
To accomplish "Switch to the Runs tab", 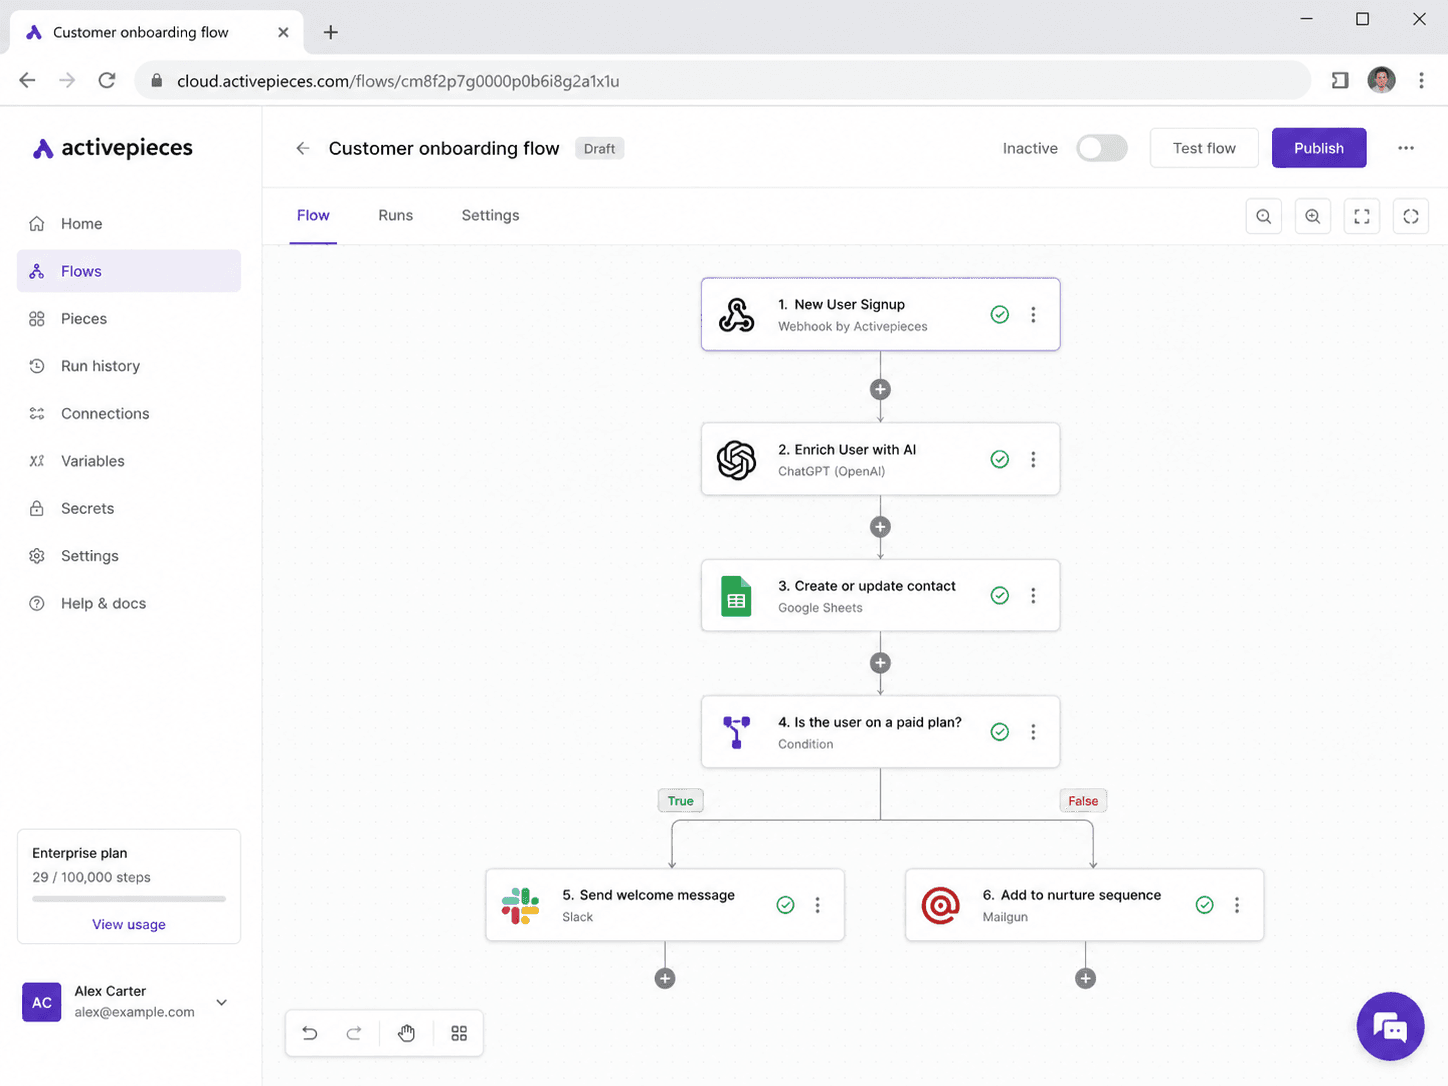I will (395, 215).
